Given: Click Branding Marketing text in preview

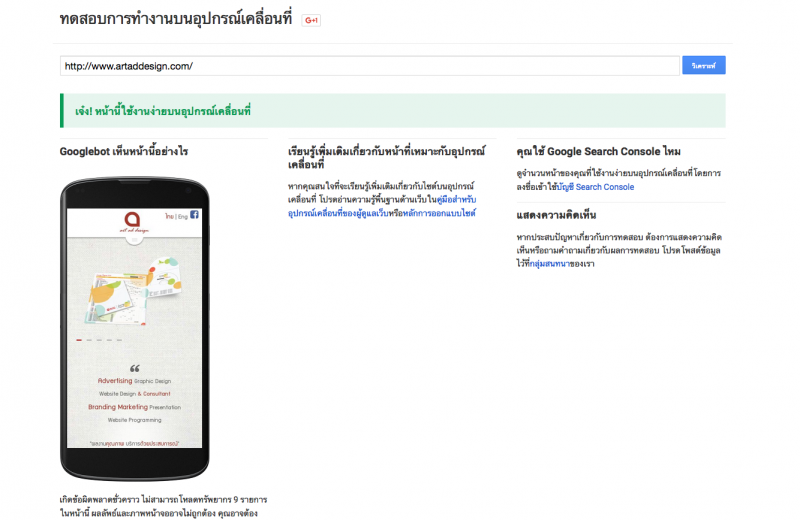Looking at the screenshot, I should 118,407.
